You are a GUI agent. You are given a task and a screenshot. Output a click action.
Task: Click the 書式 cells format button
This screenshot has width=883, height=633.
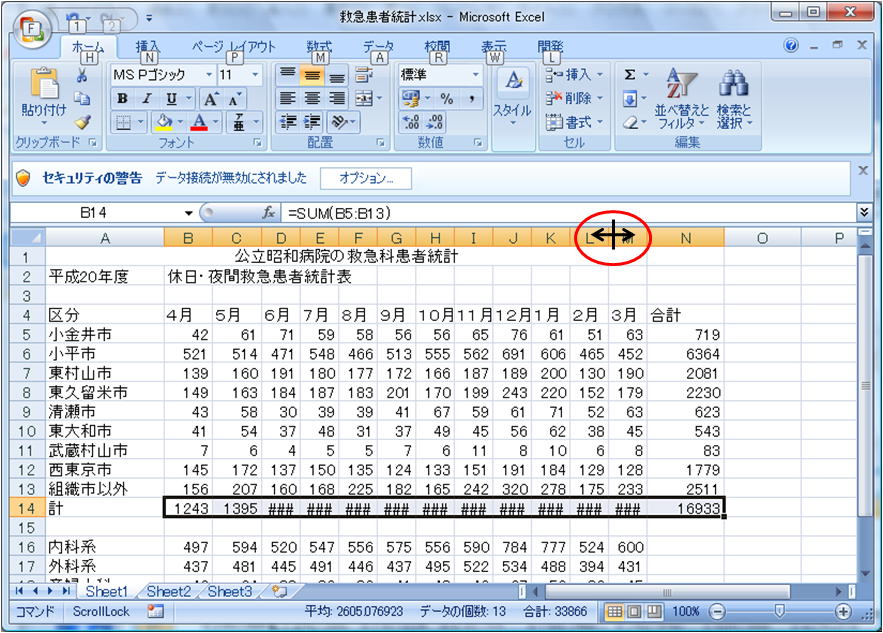click(x=574, y=122)
